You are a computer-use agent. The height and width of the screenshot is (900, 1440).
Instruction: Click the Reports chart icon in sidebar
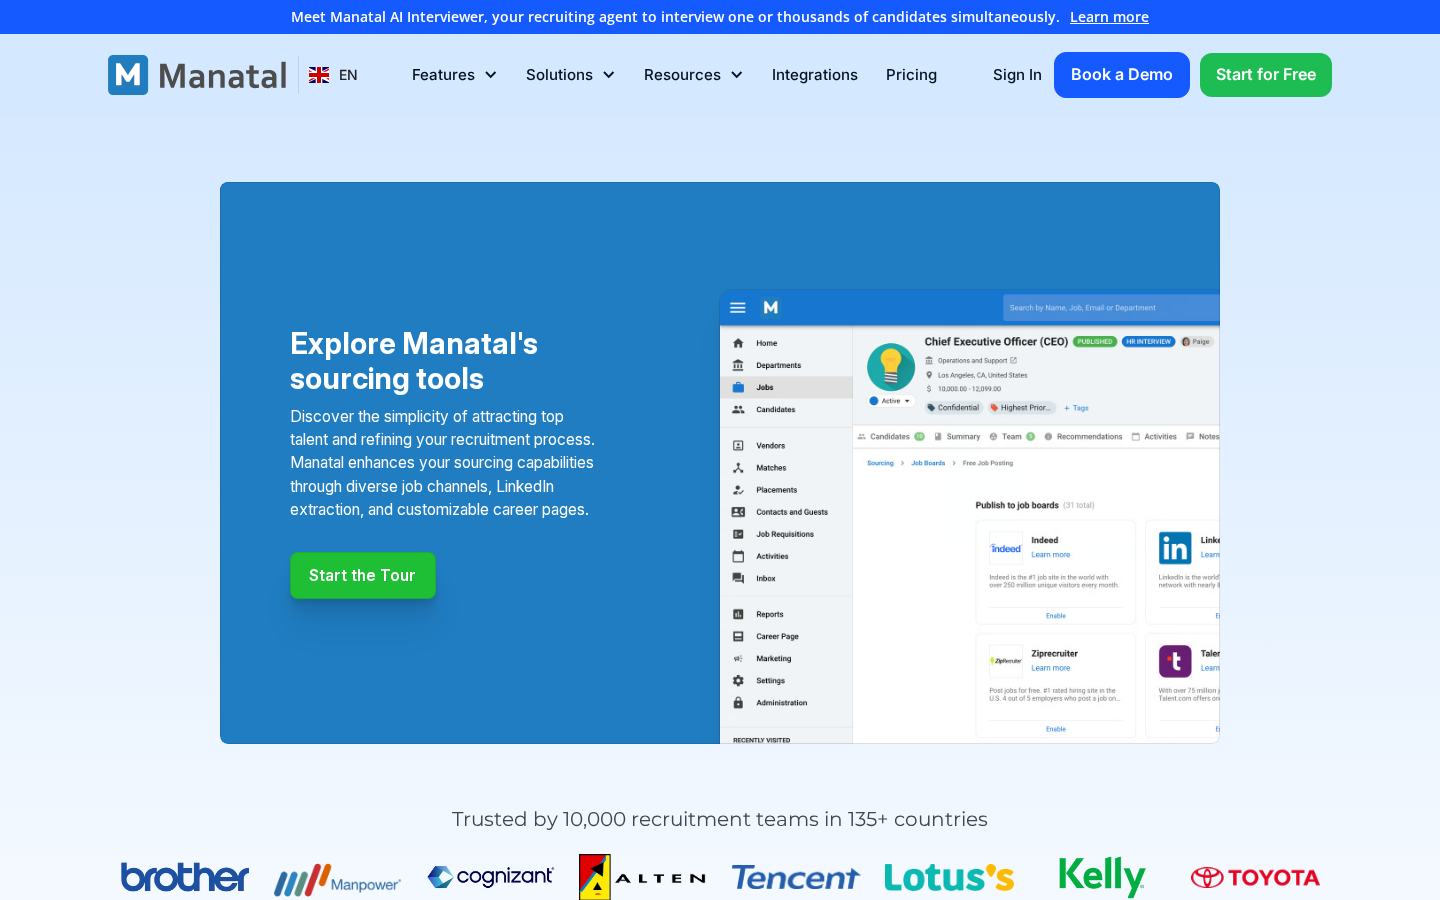coord(738,614)
